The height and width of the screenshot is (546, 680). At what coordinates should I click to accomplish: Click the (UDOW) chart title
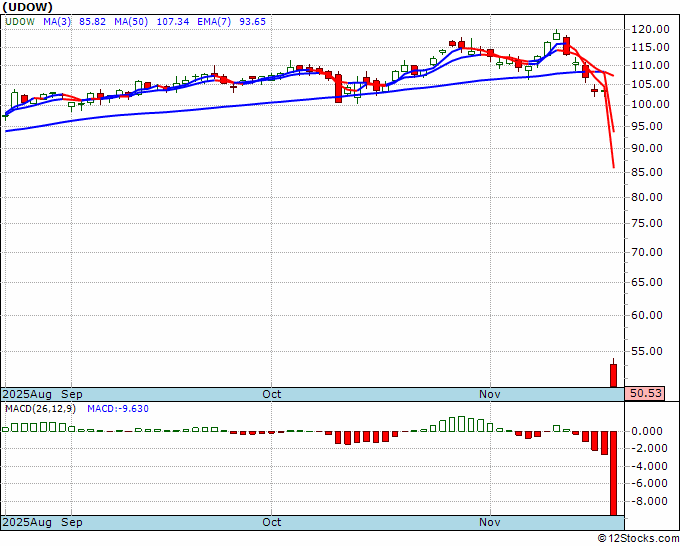click(x=27, y=7)
